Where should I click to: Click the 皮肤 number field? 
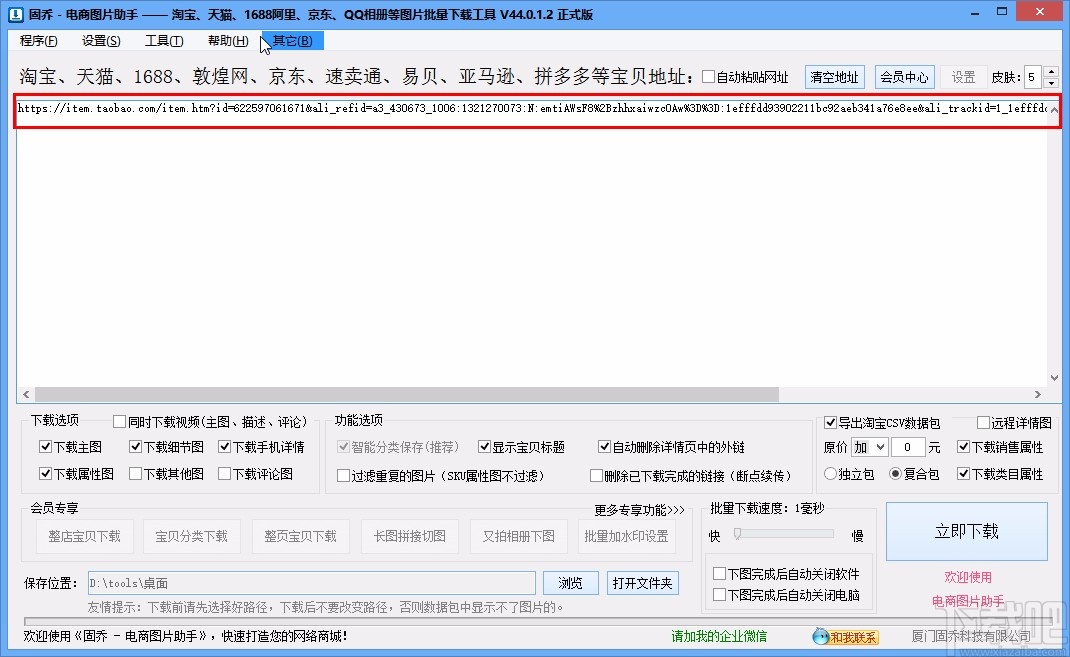pos(1034,77)
